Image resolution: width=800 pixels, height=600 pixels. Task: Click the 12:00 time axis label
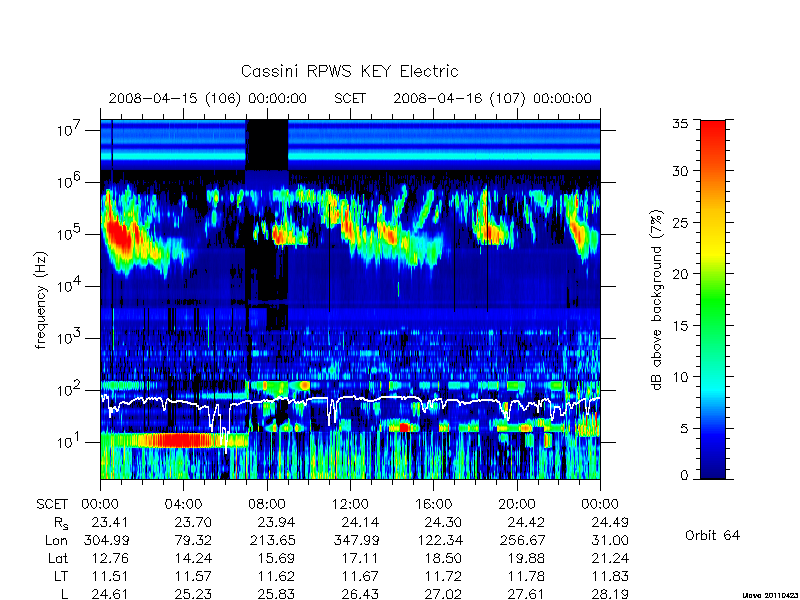coord(349,504)
